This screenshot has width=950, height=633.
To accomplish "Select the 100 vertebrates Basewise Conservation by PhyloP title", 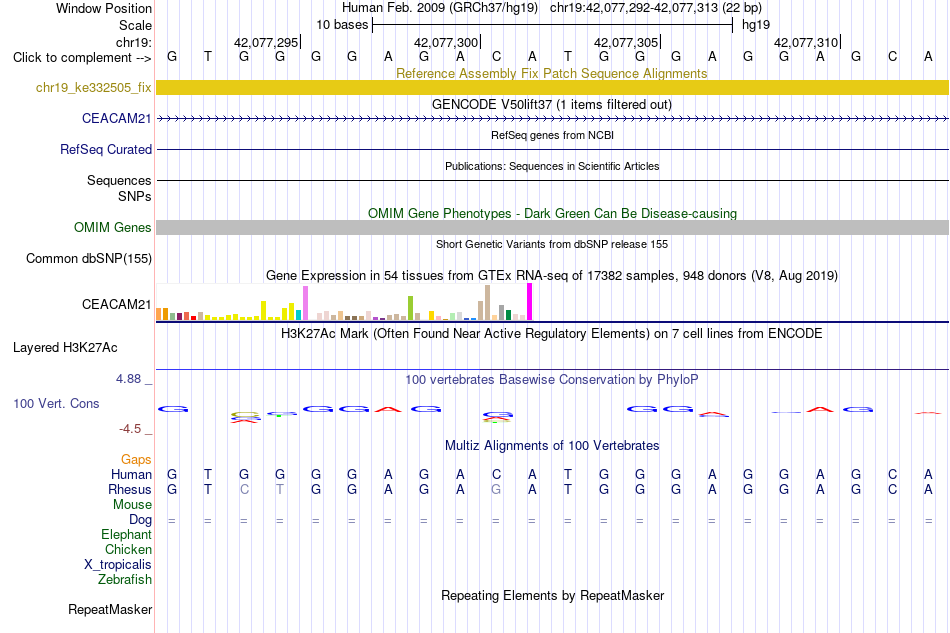I will coord(552,379).
